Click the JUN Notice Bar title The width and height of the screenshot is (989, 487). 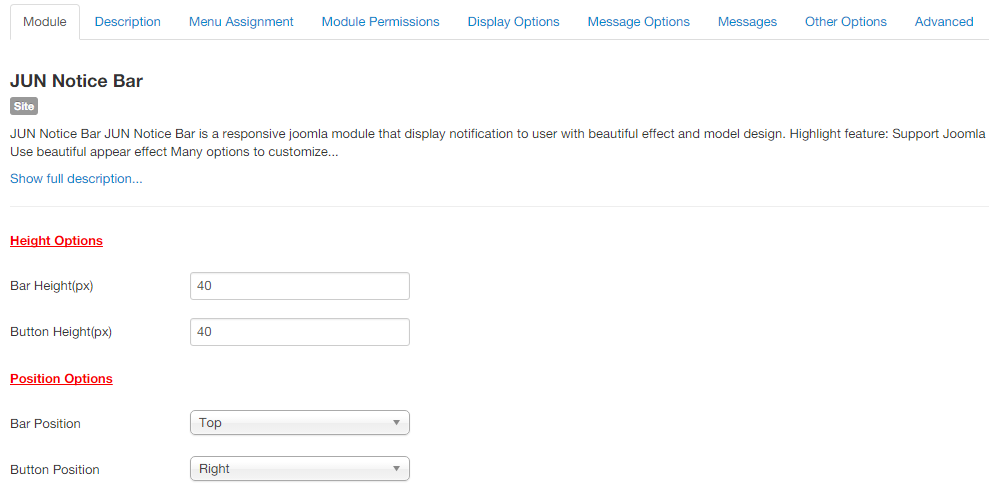(76, 81)
